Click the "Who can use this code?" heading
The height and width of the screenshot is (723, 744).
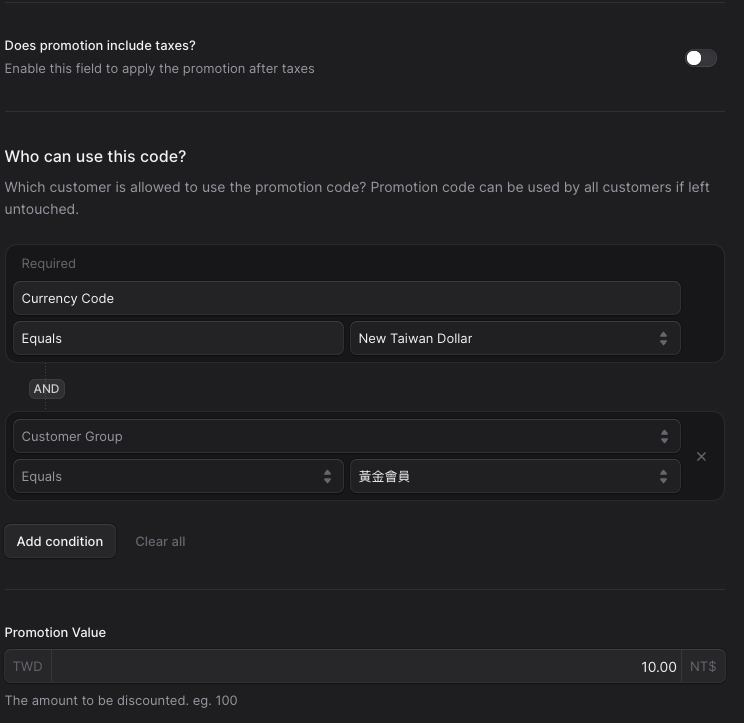coord(96,157)
